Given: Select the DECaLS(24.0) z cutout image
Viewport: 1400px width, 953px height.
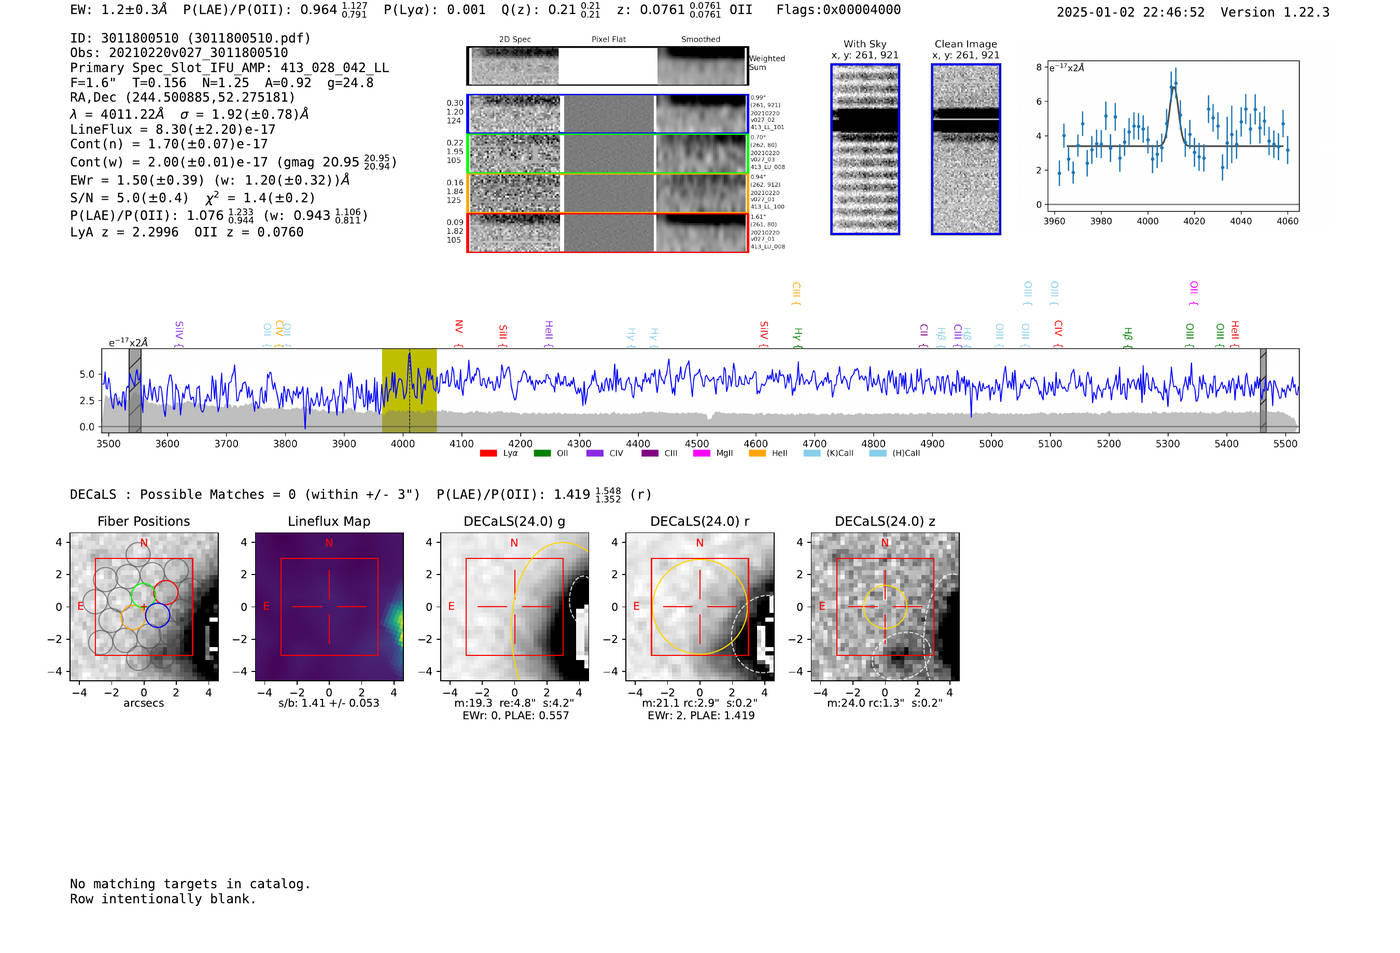Looking at the screenshot, I should pyautogui.click(x=885, y=607).
